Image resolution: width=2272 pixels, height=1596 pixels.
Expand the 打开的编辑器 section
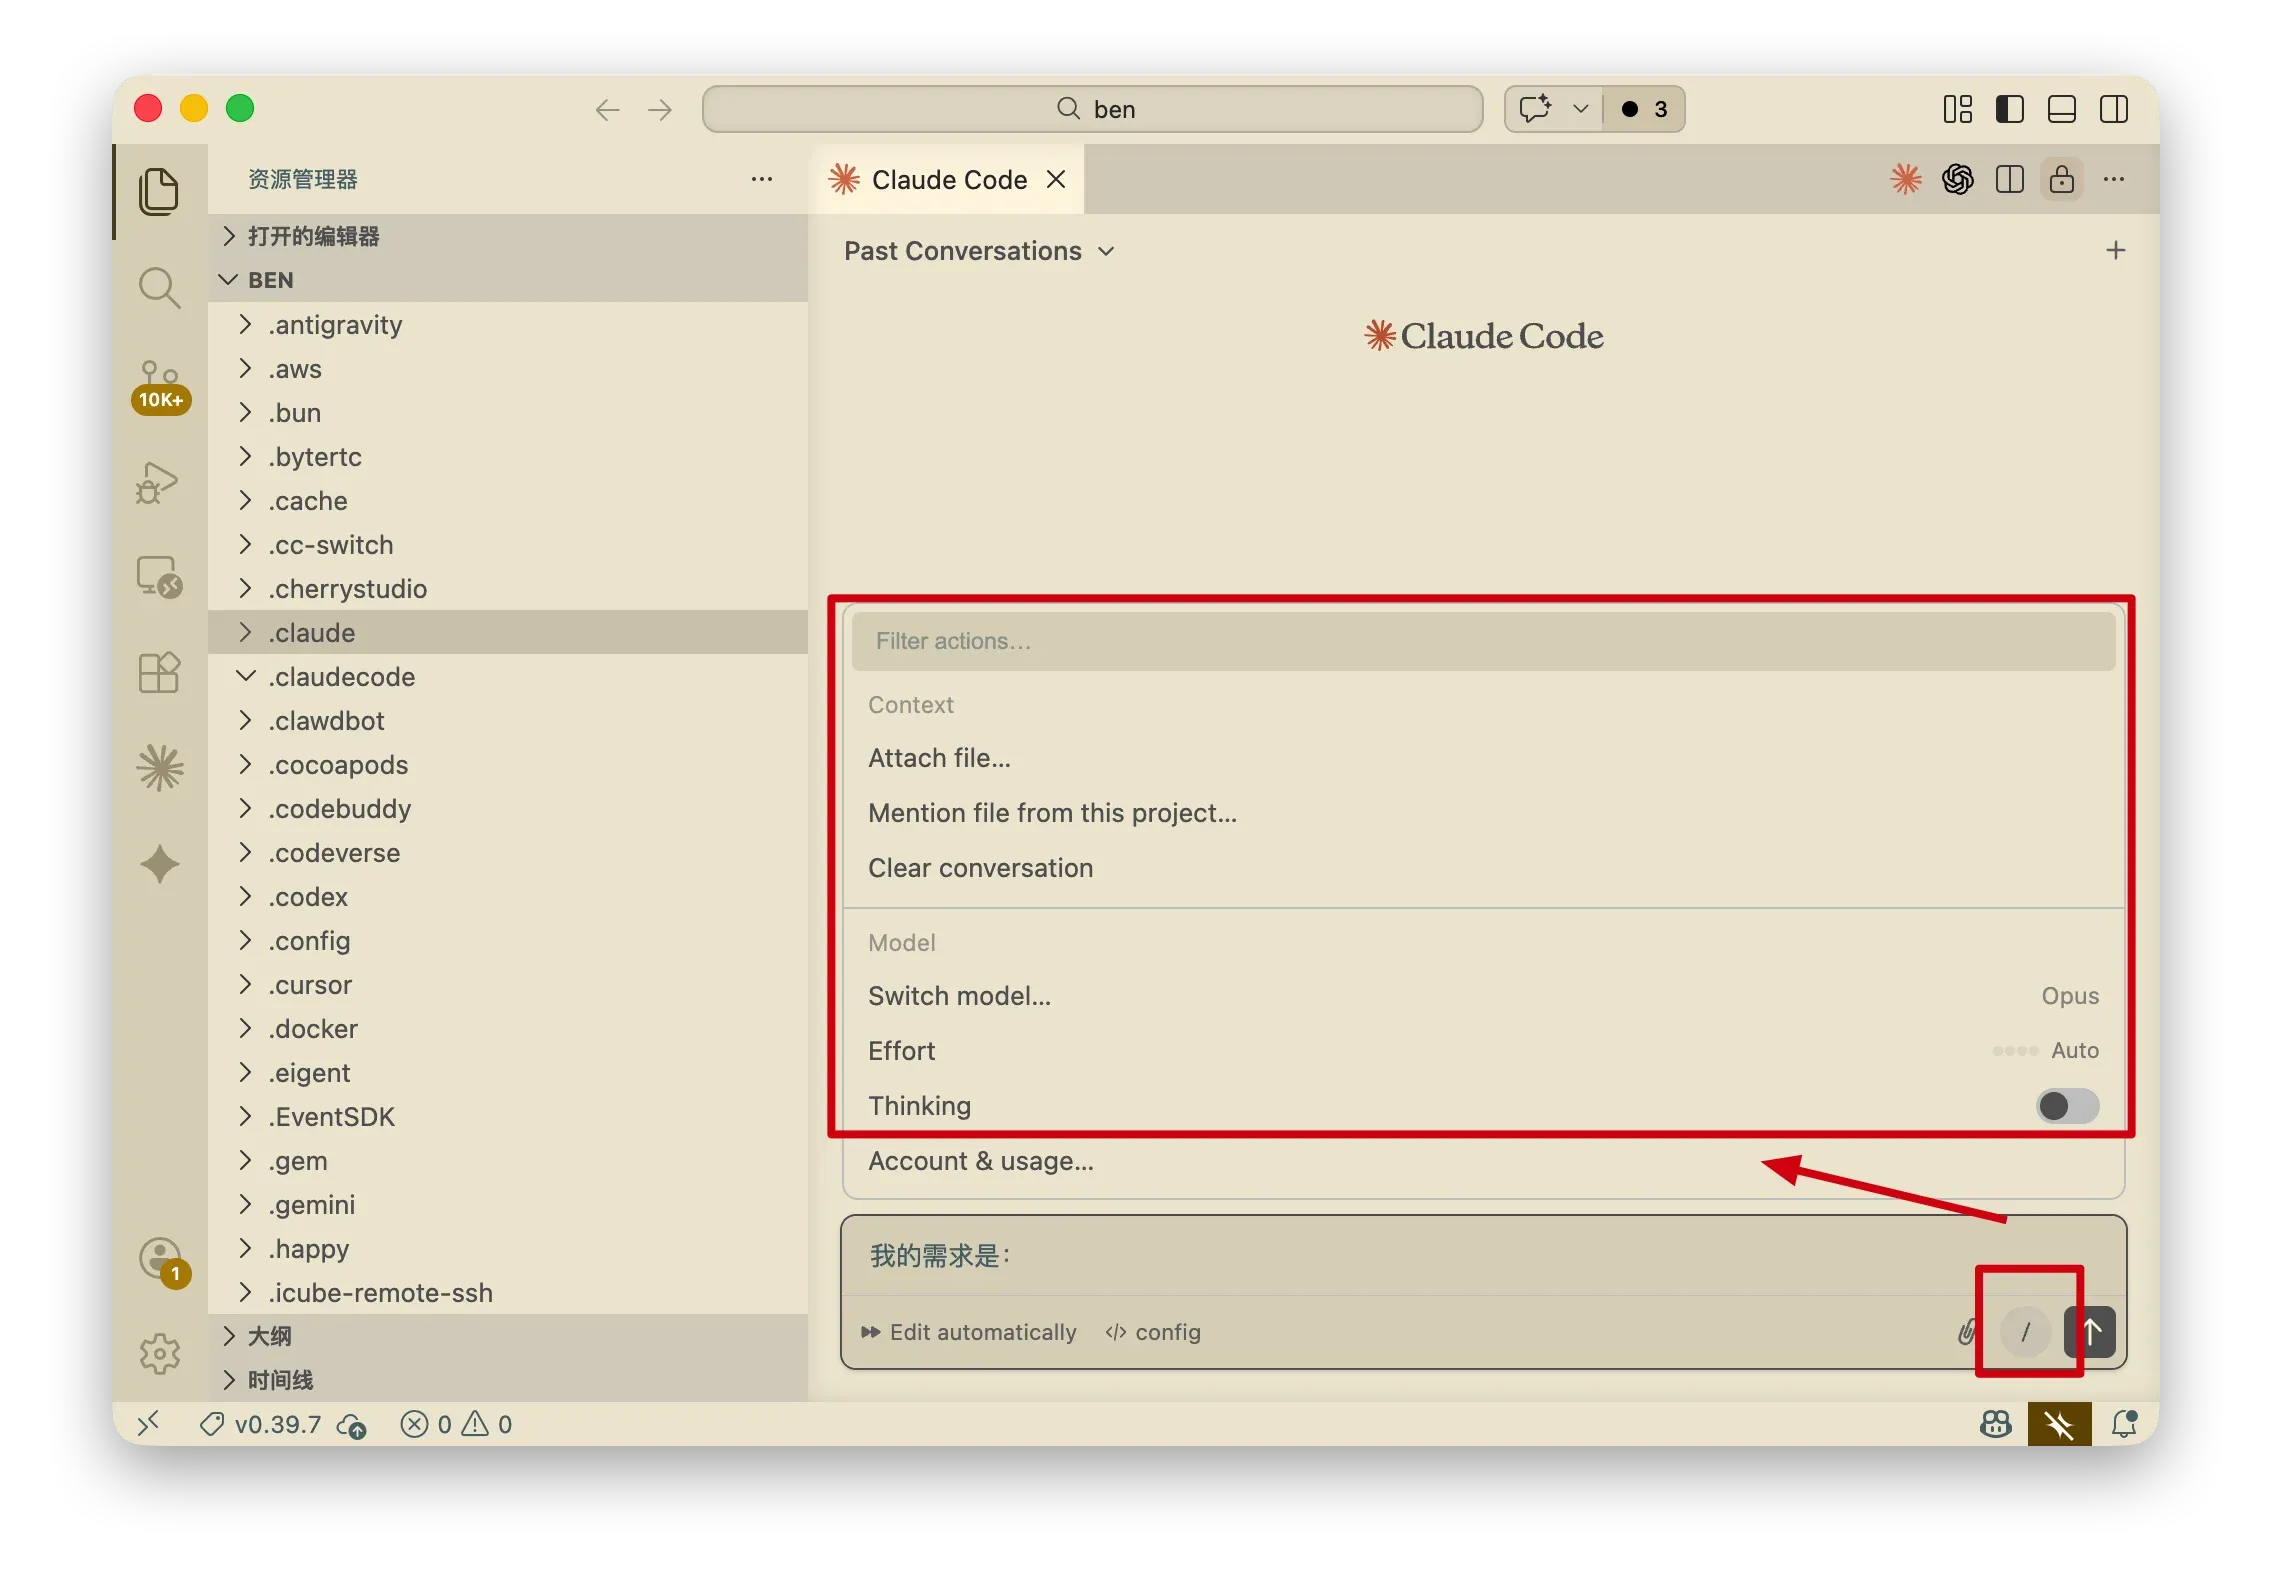508,236
